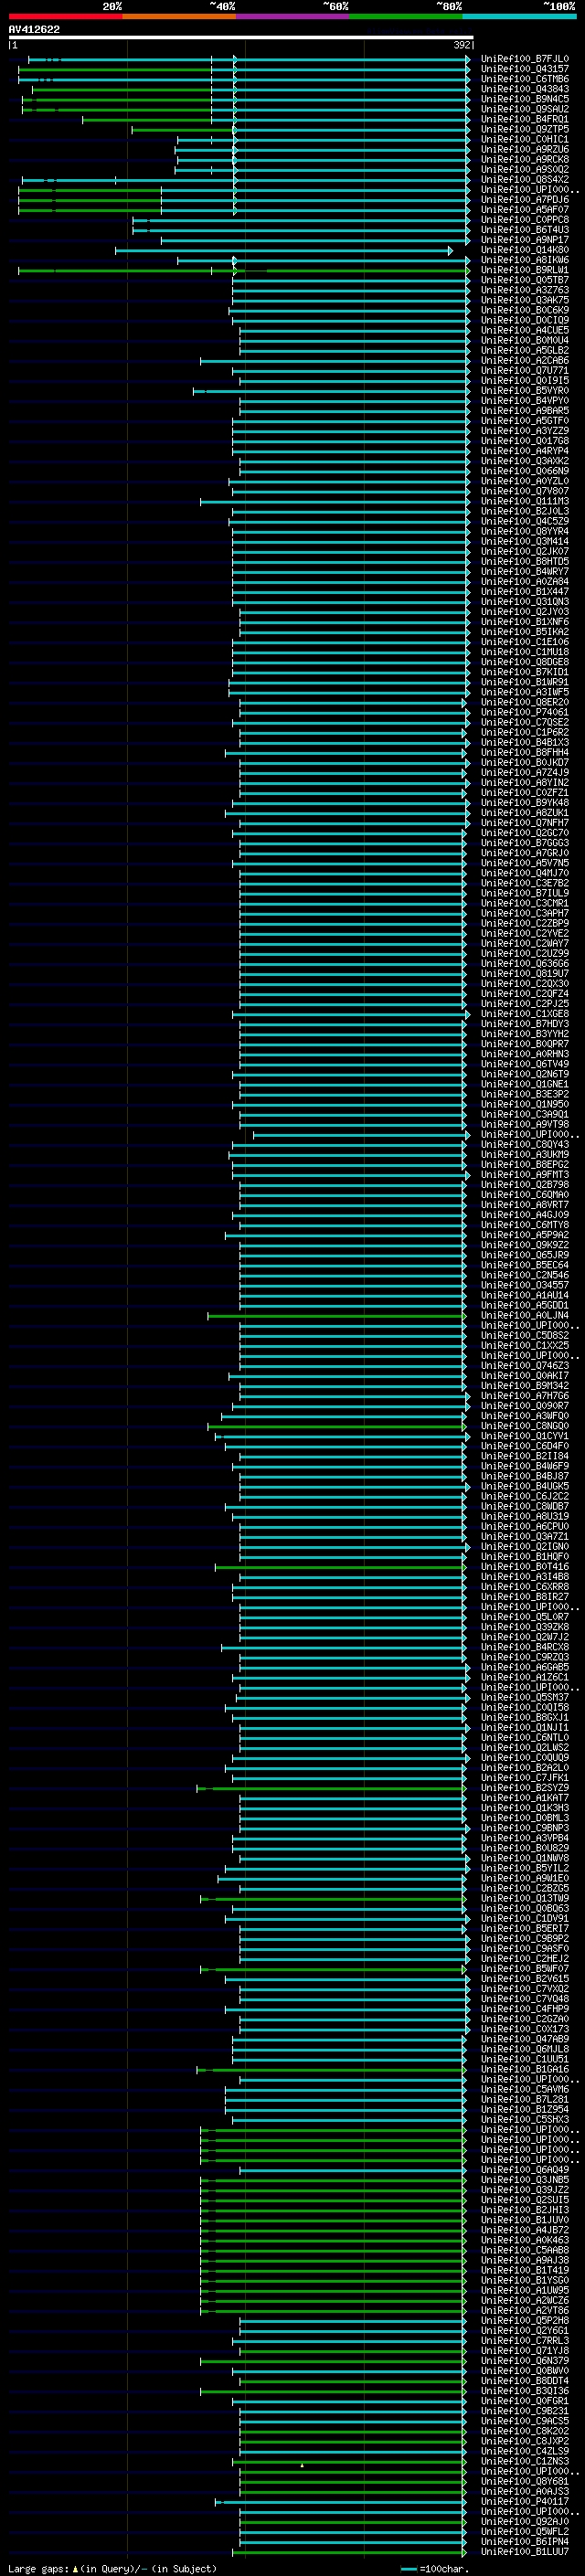Select label UniRef100_A7H7G6

click(x=524, y=1396)
